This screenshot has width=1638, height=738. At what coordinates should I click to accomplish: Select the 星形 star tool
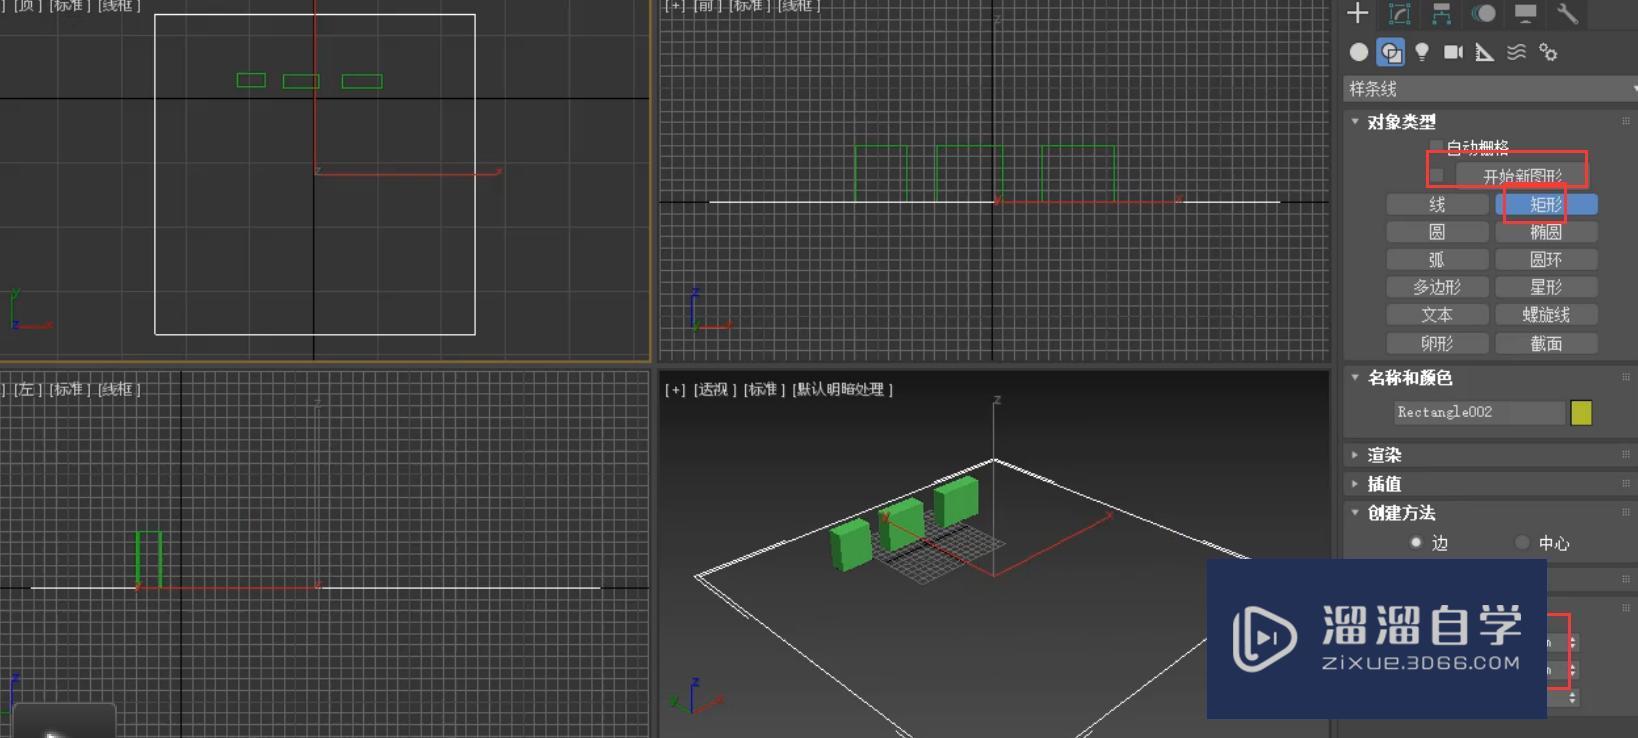click(1546, 287)
